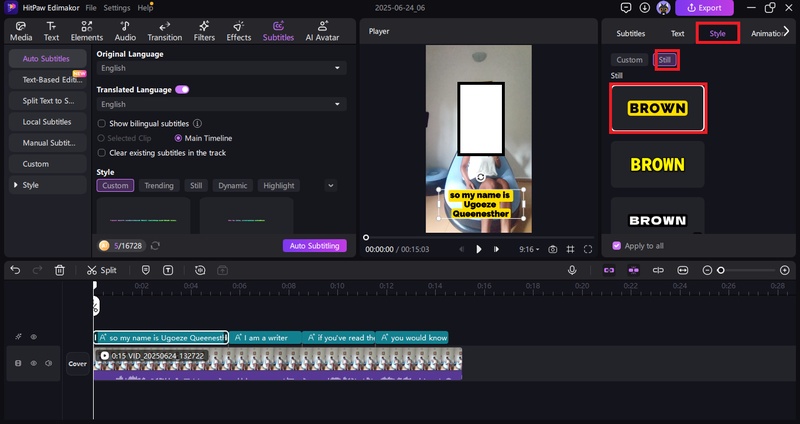This screenshot has height=424, width=800.
Task: Toggle the Translated Language switch
Action: tap(182, 89)
